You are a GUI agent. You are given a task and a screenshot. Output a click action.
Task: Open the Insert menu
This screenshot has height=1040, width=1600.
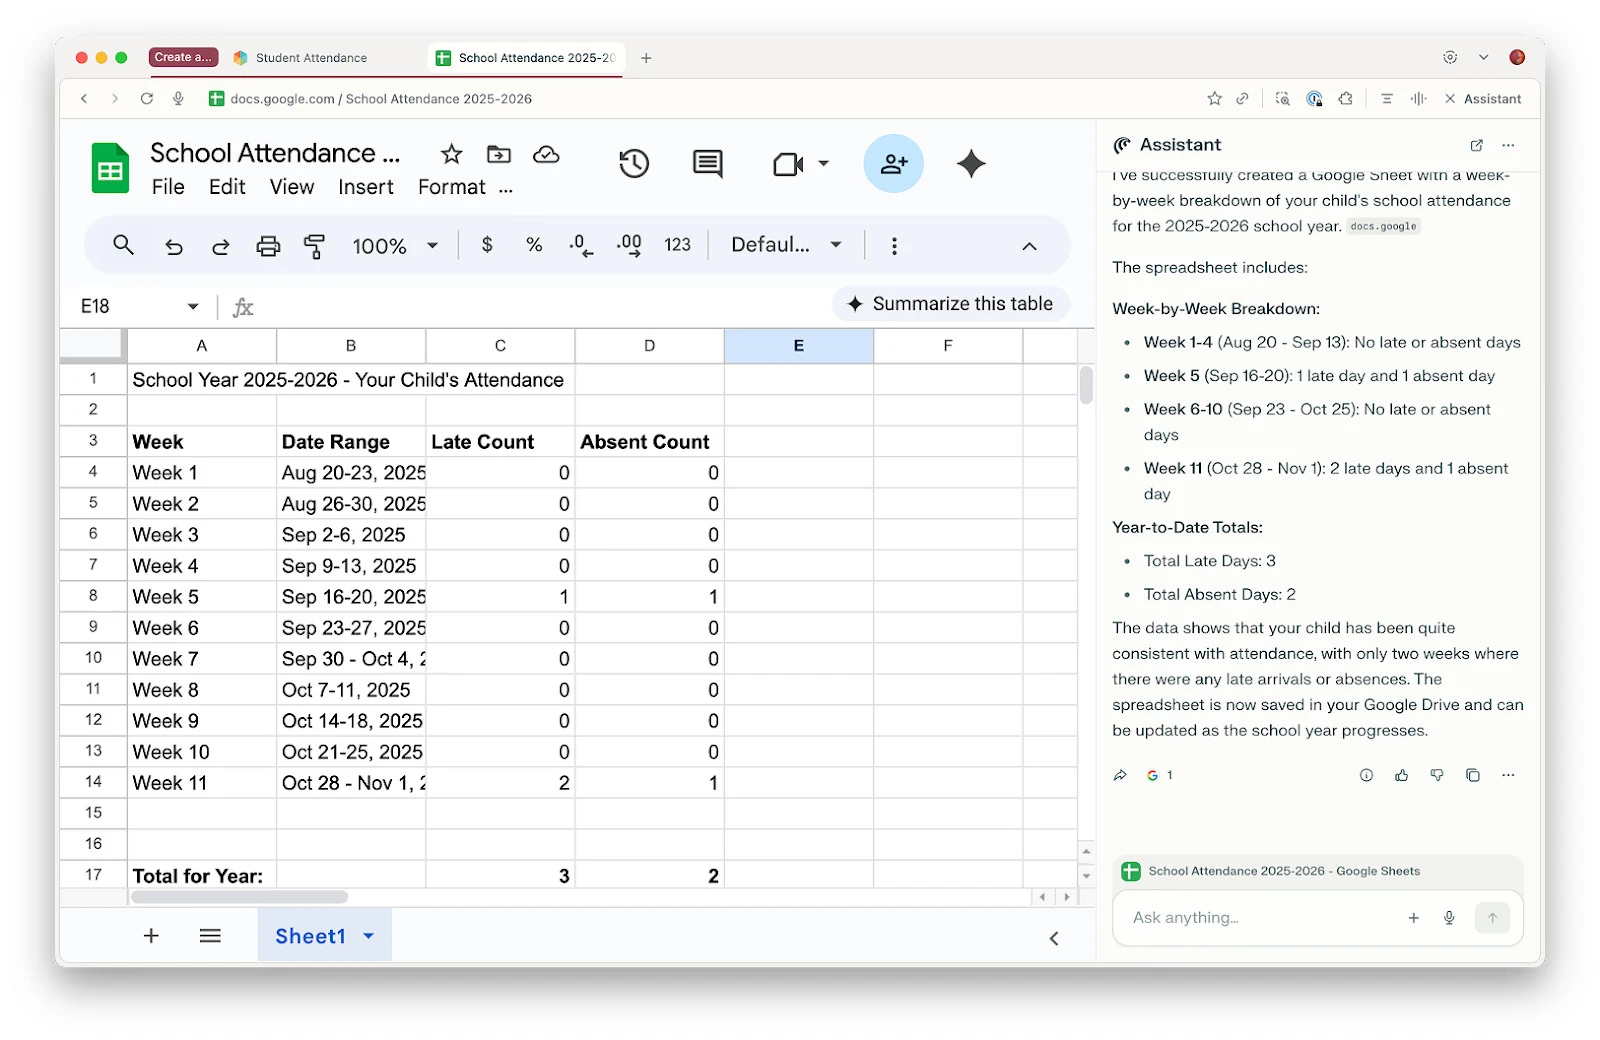pos(365,187)
